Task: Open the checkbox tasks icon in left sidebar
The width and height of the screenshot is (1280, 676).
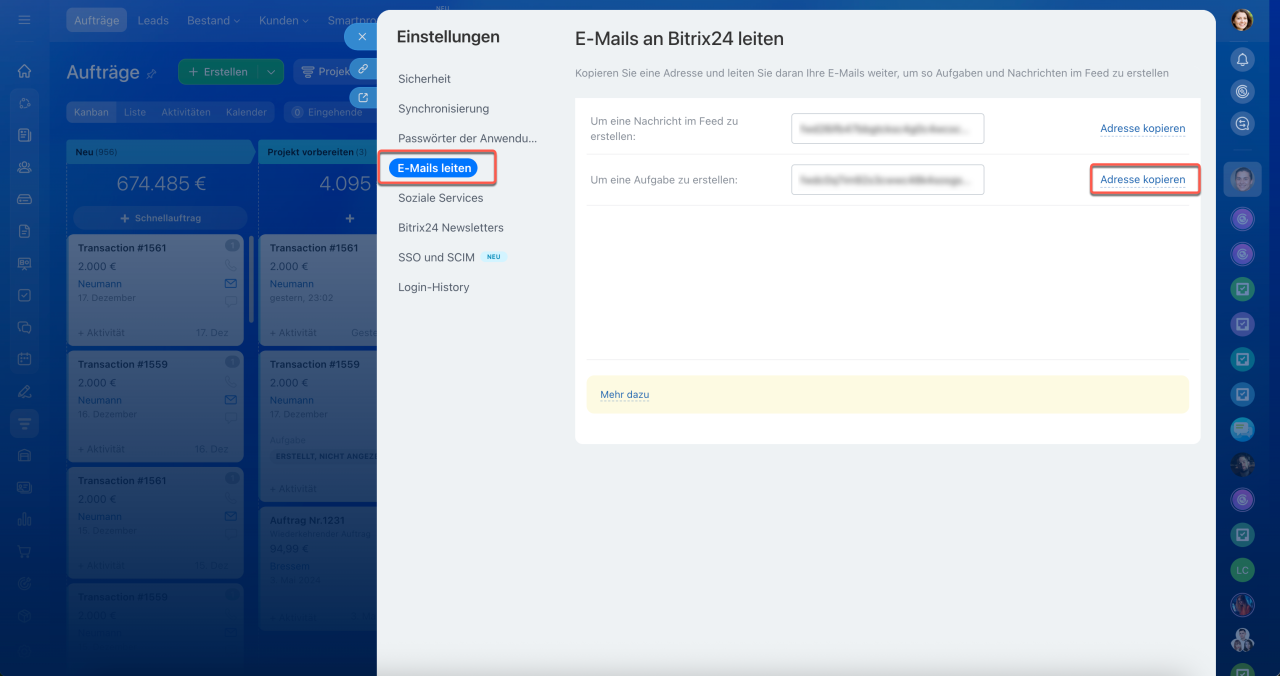Action: click(x=25, y=295)
